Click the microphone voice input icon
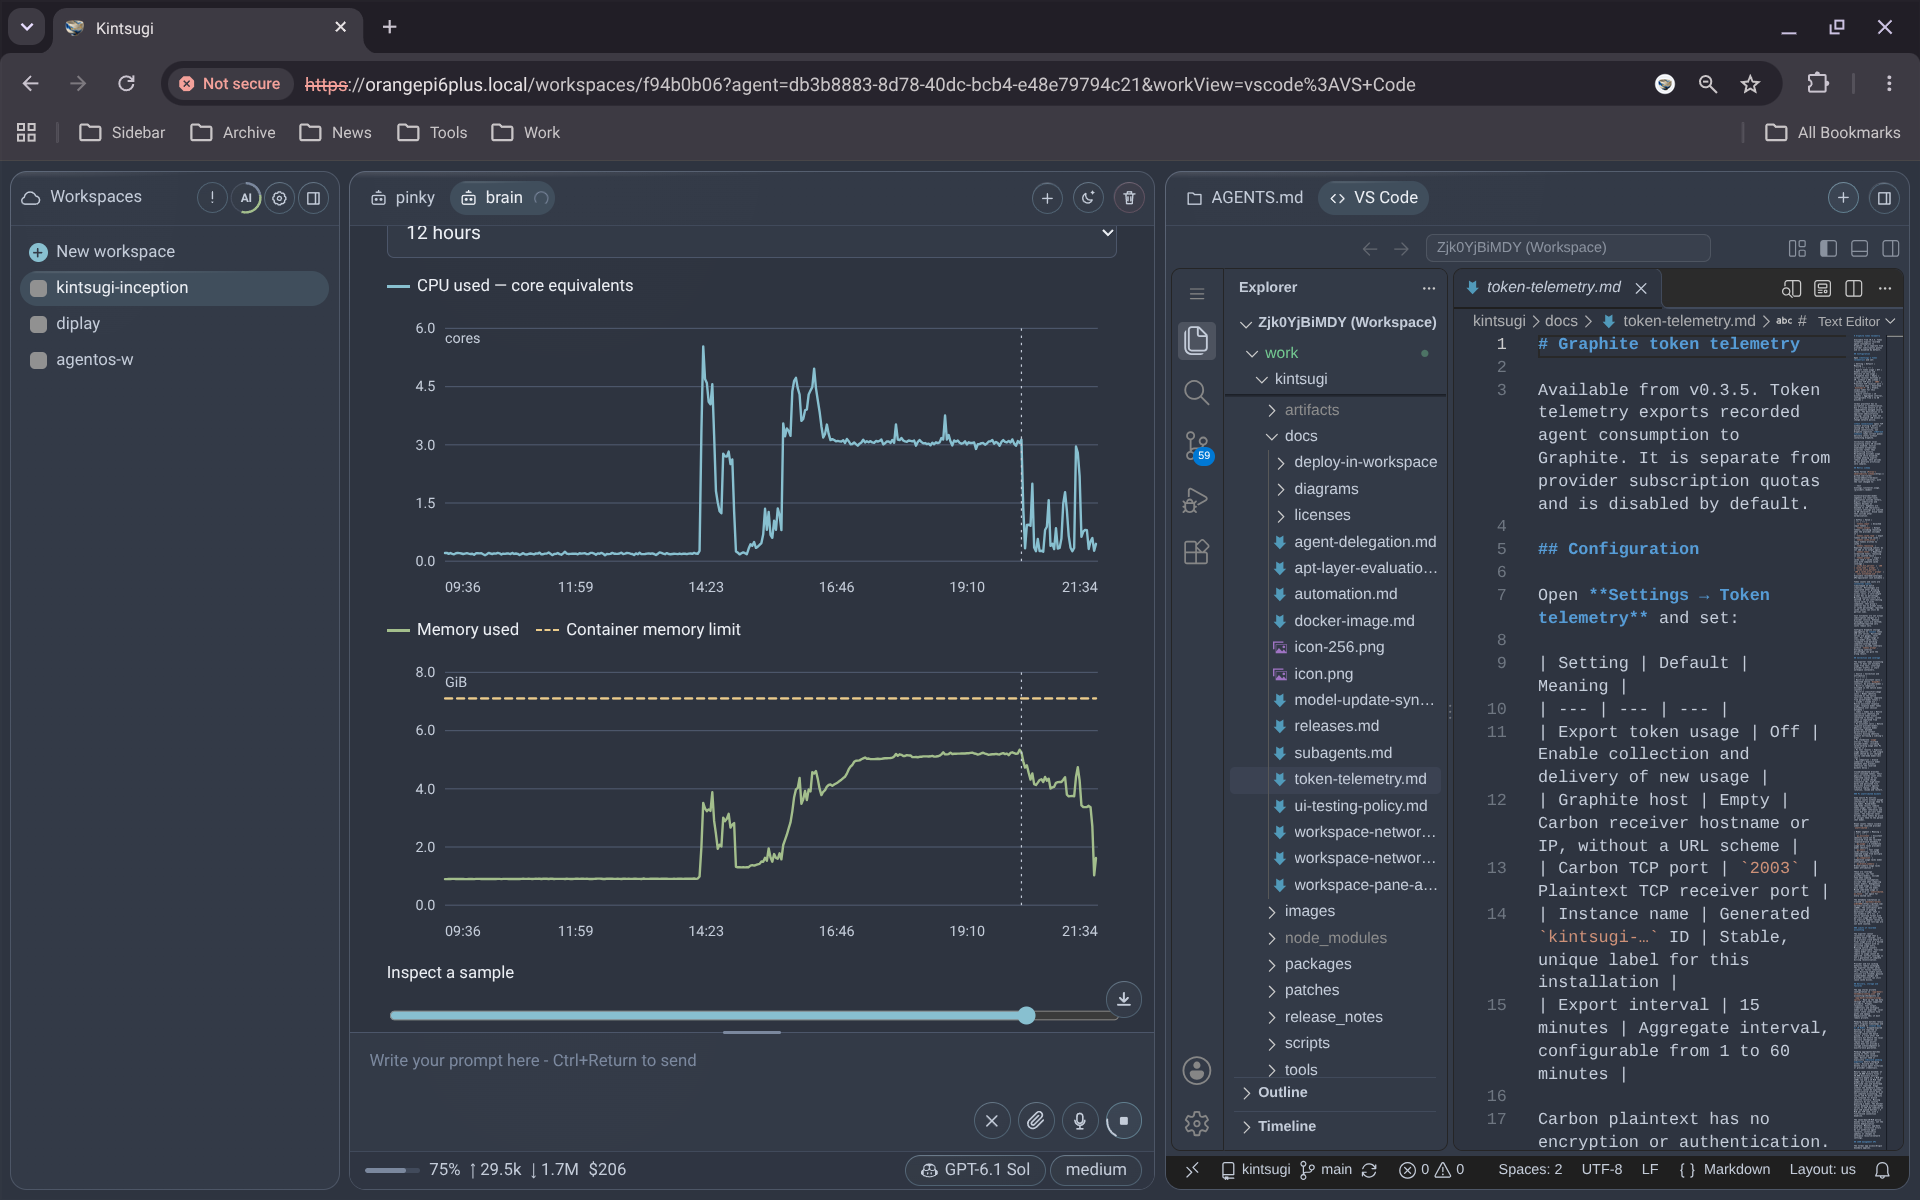Viewport: 1920px width, 1200px height. [x=1080, y=1121]
